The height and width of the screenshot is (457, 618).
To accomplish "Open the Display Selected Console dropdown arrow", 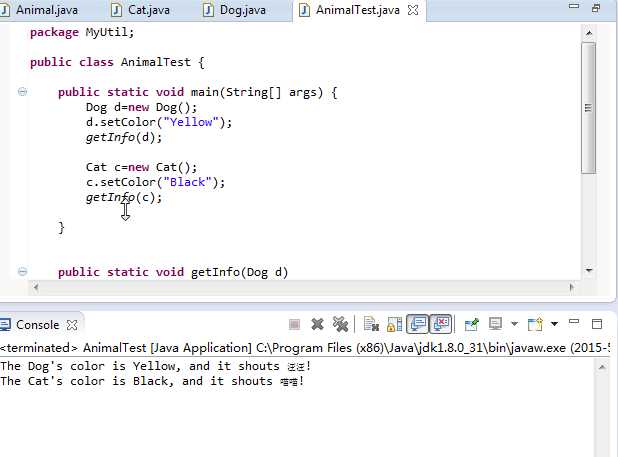I will tap(514, 324).
